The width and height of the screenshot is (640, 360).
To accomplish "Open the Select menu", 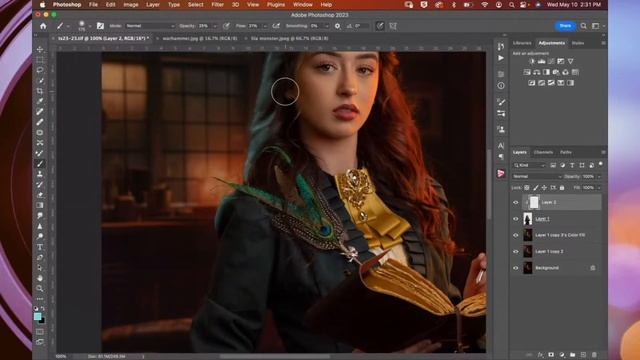I will pos(196,4).
